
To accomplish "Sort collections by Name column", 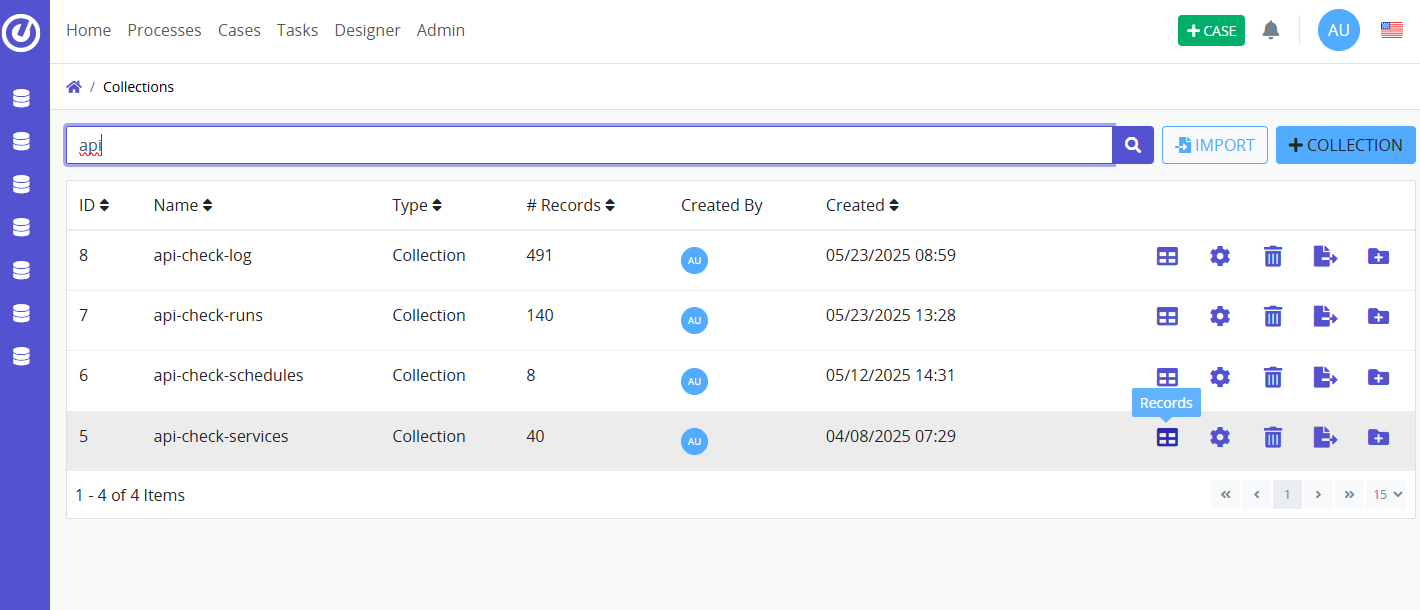I will (182, 205).
